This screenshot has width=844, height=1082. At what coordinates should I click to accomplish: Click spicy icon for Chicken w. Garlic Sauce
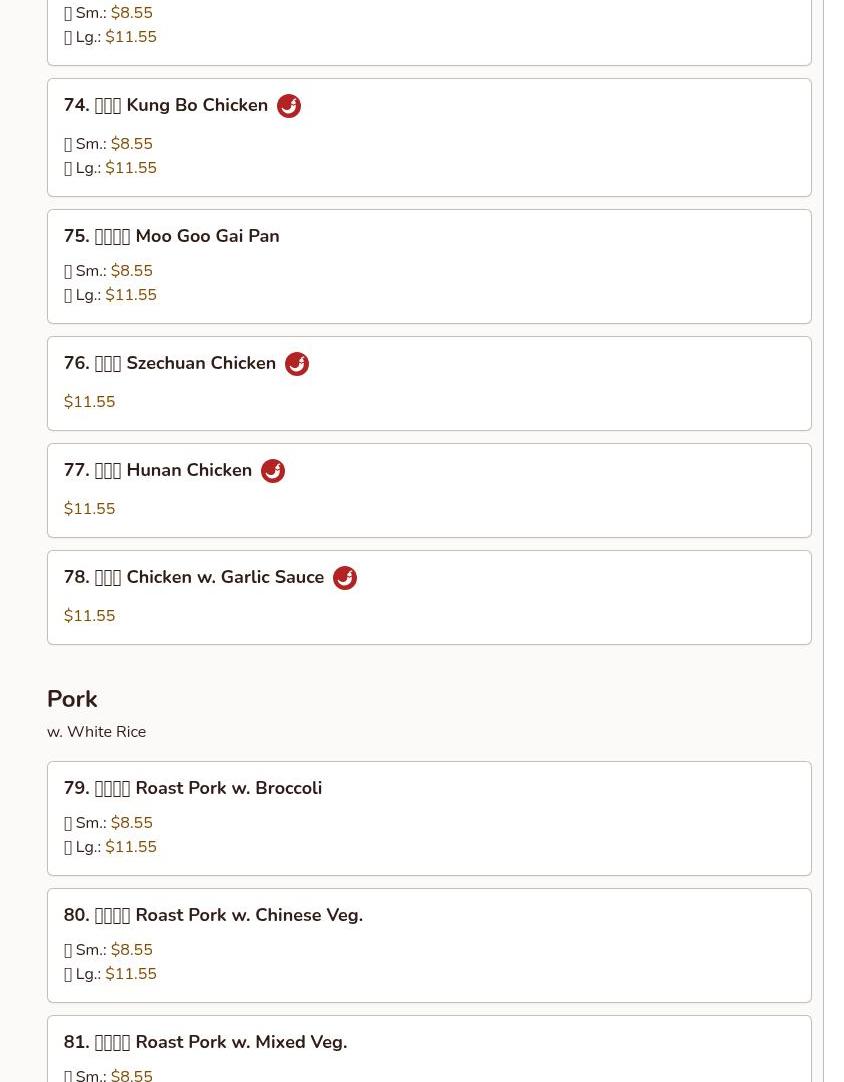coord(345,578)
